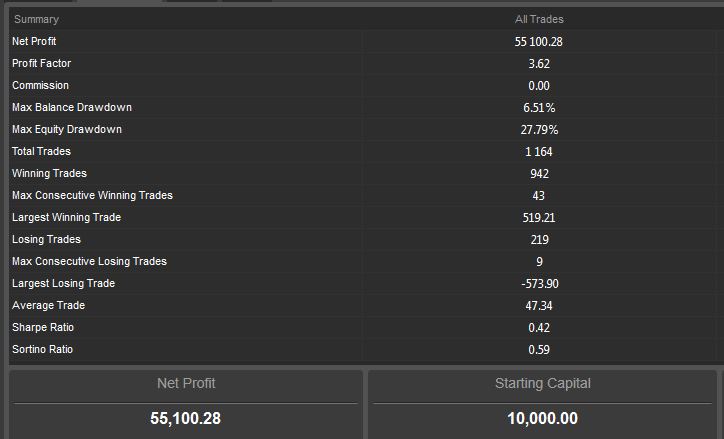This screenshot has height=439, width=724.
Task: Click the Largest Winning Trade value 519.21
Action: point(539,217)
